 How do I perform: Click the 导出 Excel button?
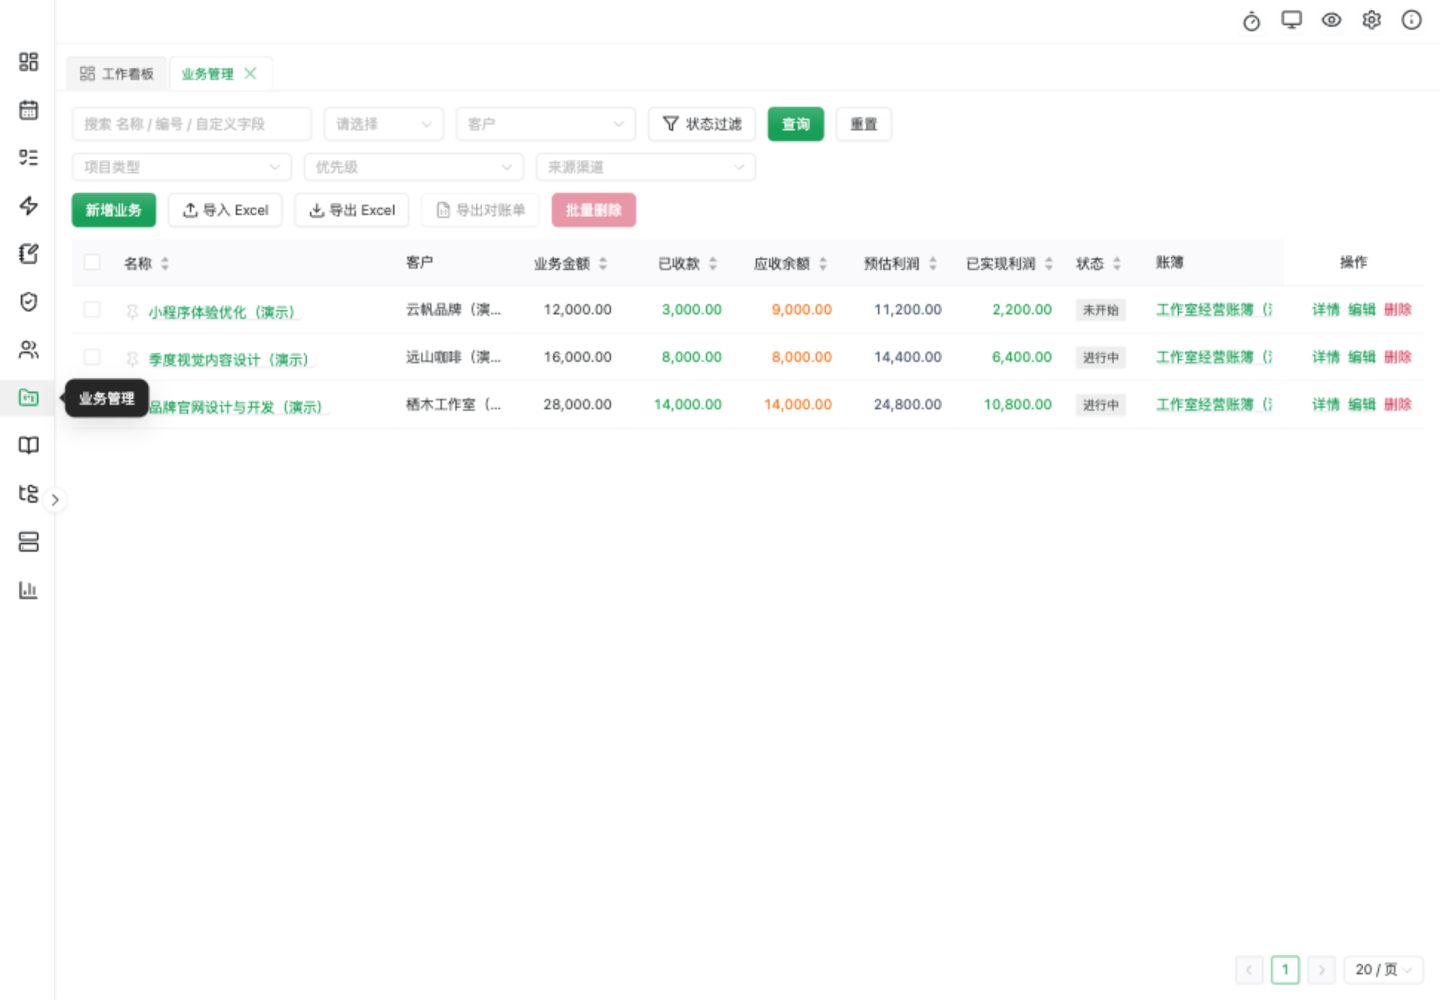(x=352, y=210)
